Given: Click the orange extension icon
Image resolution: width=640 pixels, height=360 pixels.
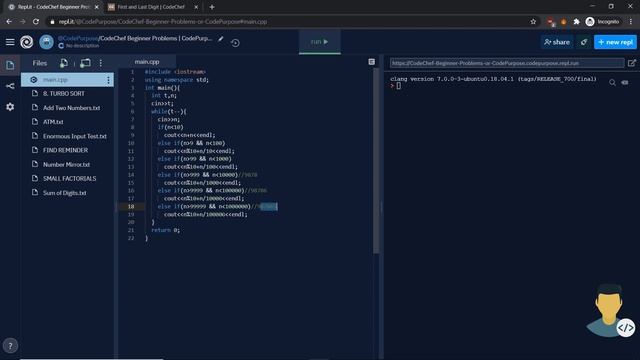Looking at the screenshot, I should [x=564, y=22].
